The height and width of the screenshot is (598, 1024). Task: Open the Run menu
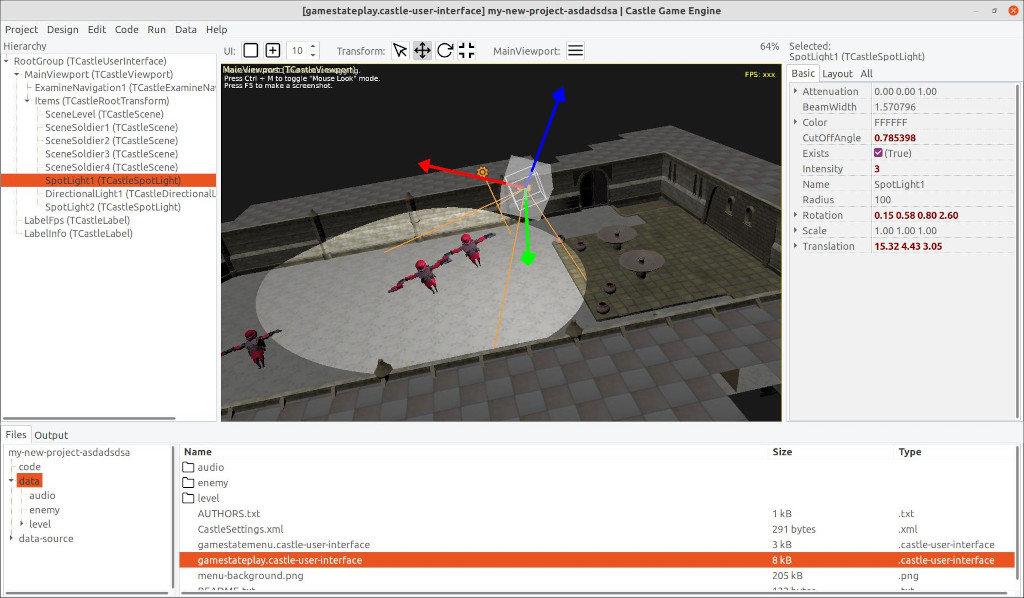tap(156, 30)
